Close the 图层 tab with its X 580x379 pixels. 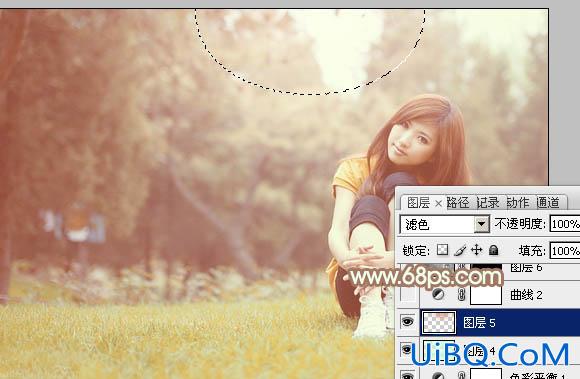pos(438,203)
